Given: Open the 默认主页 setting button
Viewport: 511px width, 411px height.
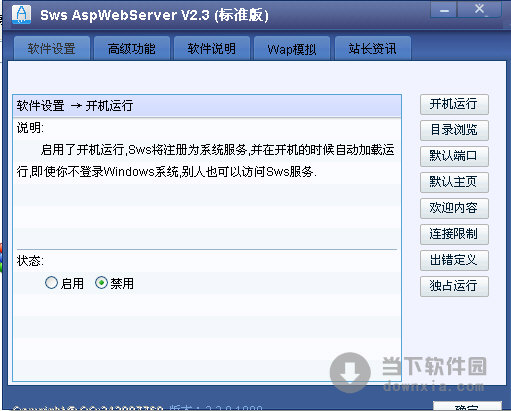Looking at the screenshot, I should tap(454, 182).
